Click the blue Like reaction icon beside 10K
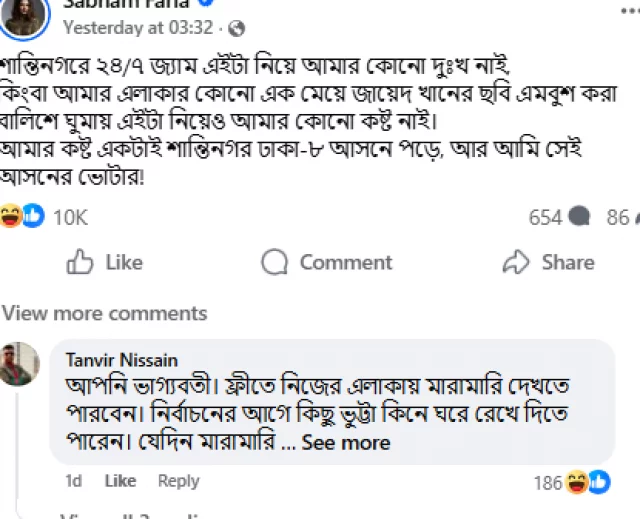640x519 pixels. point(34,216)
